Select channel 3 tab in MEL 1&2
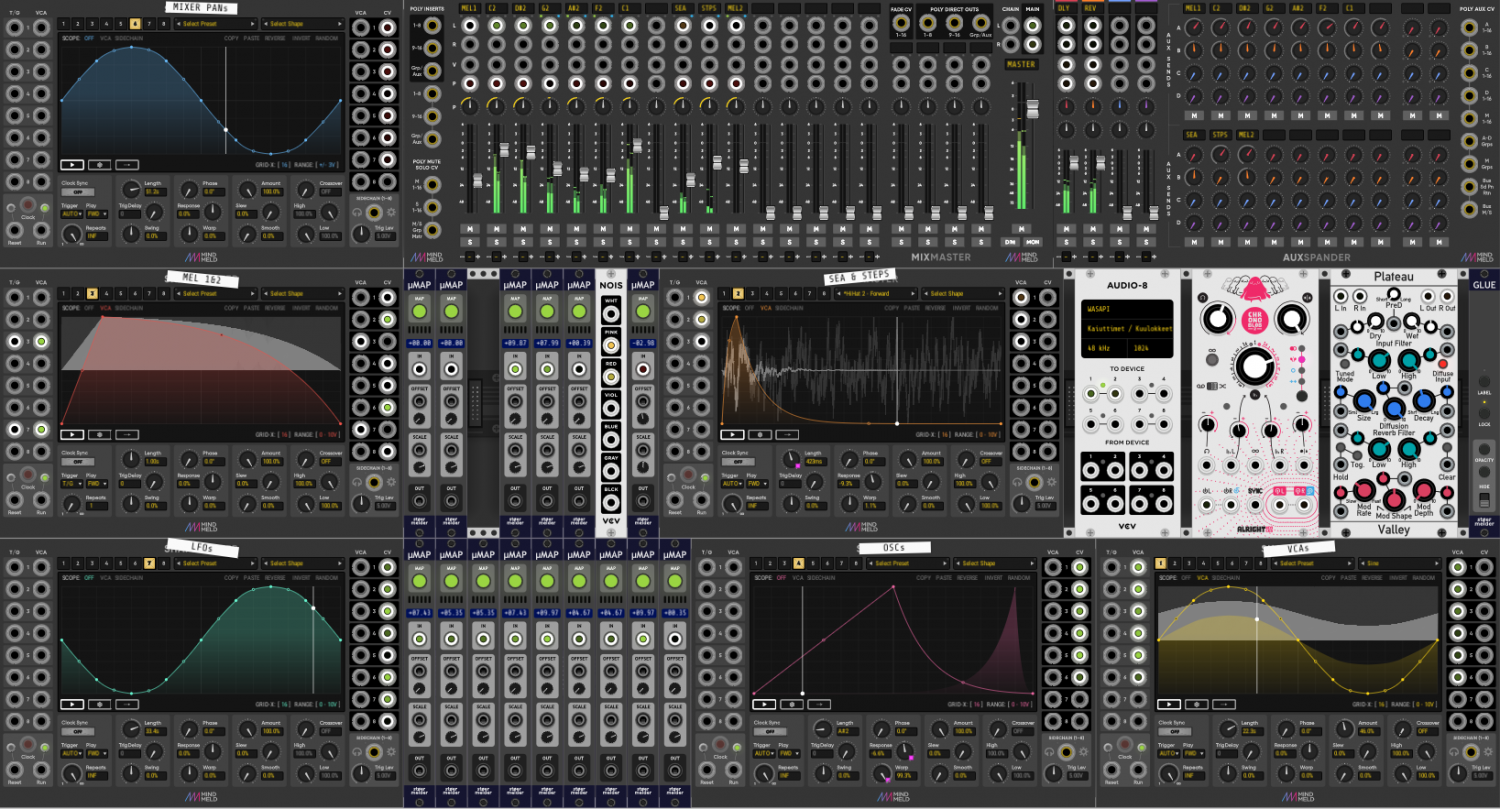The width and height of the screenshot is (1500, 809). (x=92, y=294)
